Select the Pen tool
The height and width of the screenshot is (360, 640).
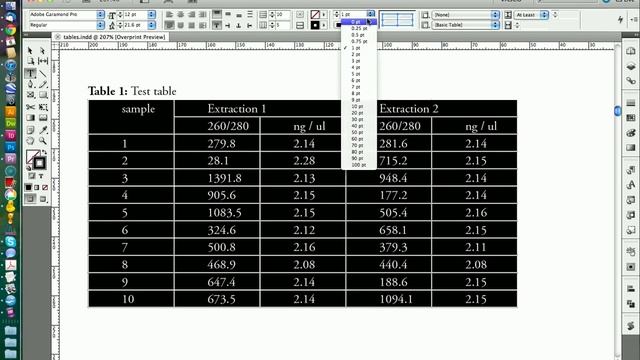[x=30, y=84]
